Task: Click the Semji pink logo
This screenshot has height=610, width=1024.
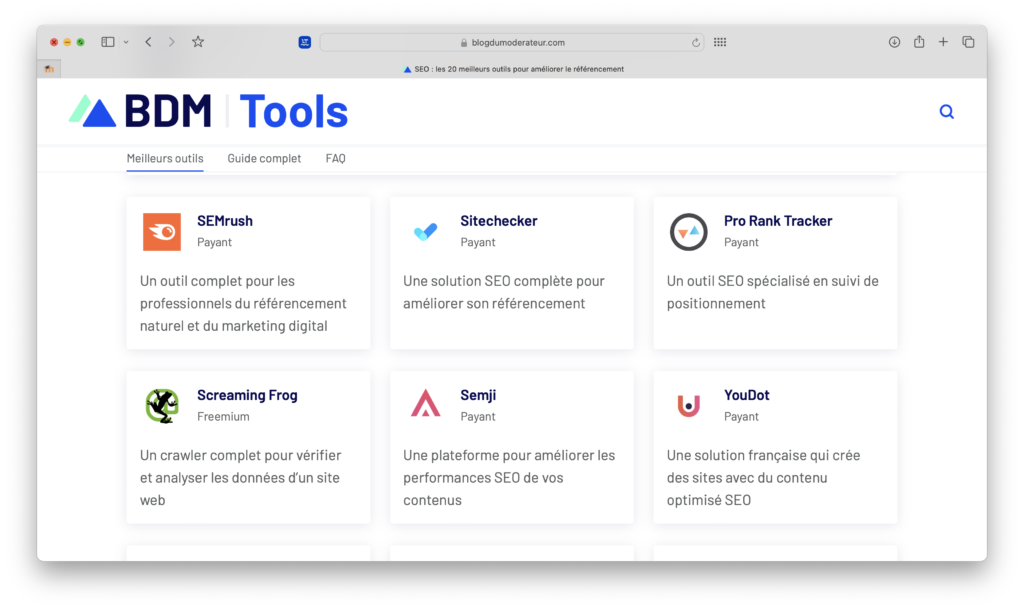Action: pyautogui.click(x=425, y=404)
